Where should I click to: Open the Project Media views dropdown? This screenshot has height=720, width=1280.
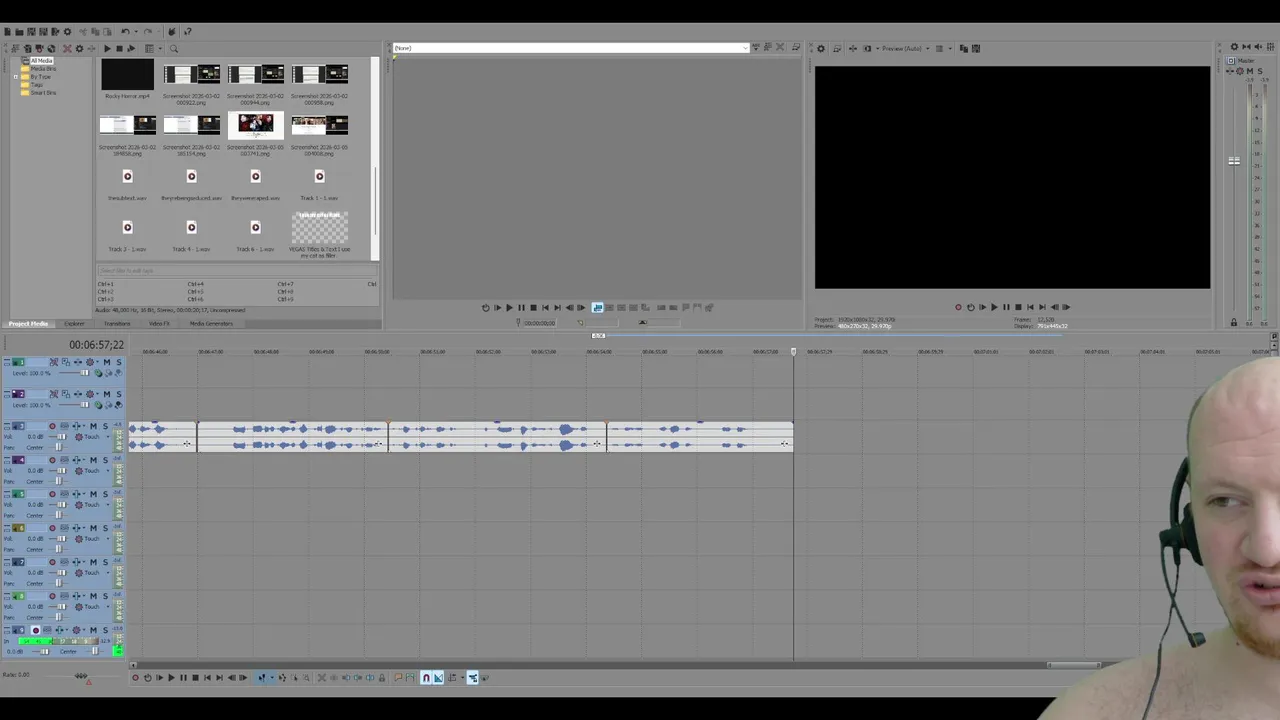160,48
